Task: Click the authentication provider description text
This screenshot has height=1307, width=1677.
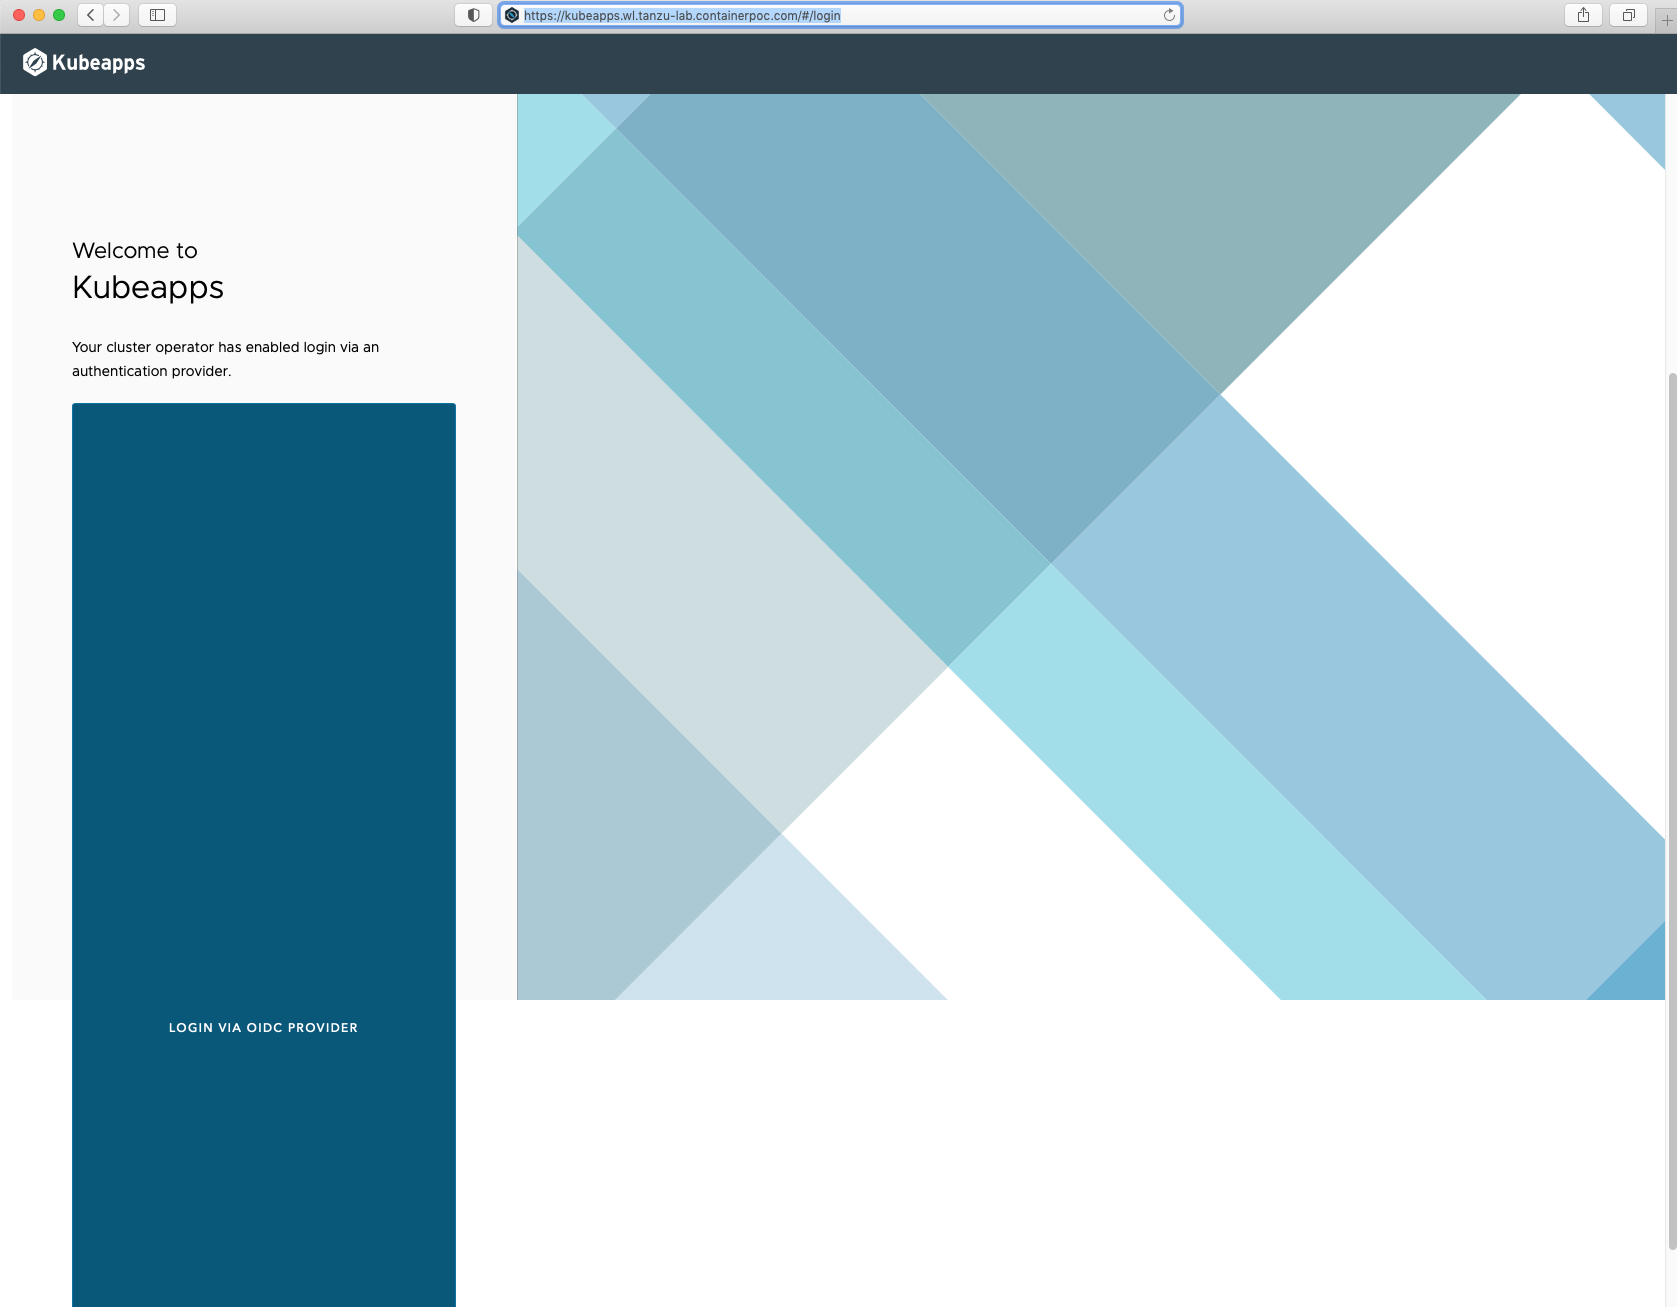Action: [x=226, y=359]
